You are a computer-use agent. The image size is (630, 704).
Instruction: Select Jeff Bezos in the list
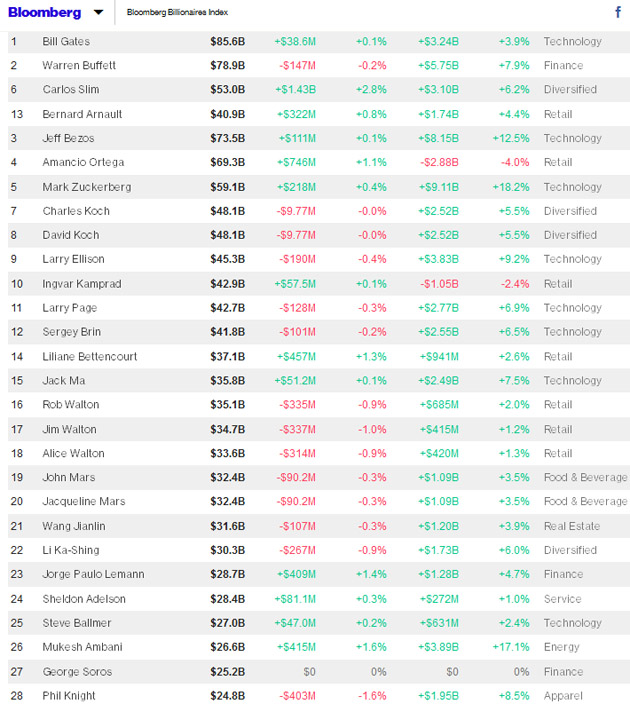[x=67, y=139]
